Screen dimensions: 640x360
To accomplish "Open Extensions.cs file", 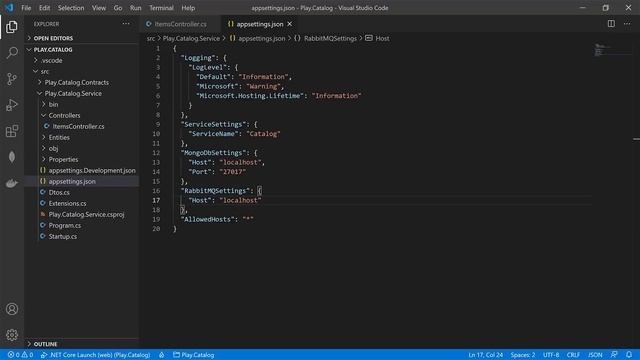I will [x=82, y=204].
